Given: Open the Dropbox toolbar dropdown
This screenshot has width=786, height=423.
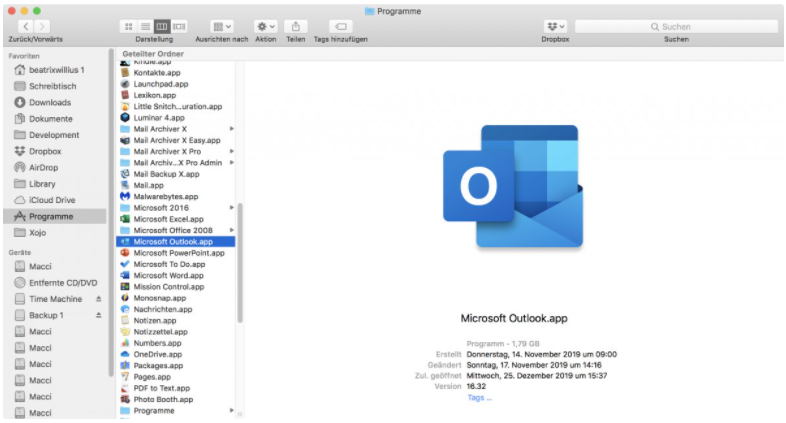Looking at the screenshot, I should pos(555,27).
